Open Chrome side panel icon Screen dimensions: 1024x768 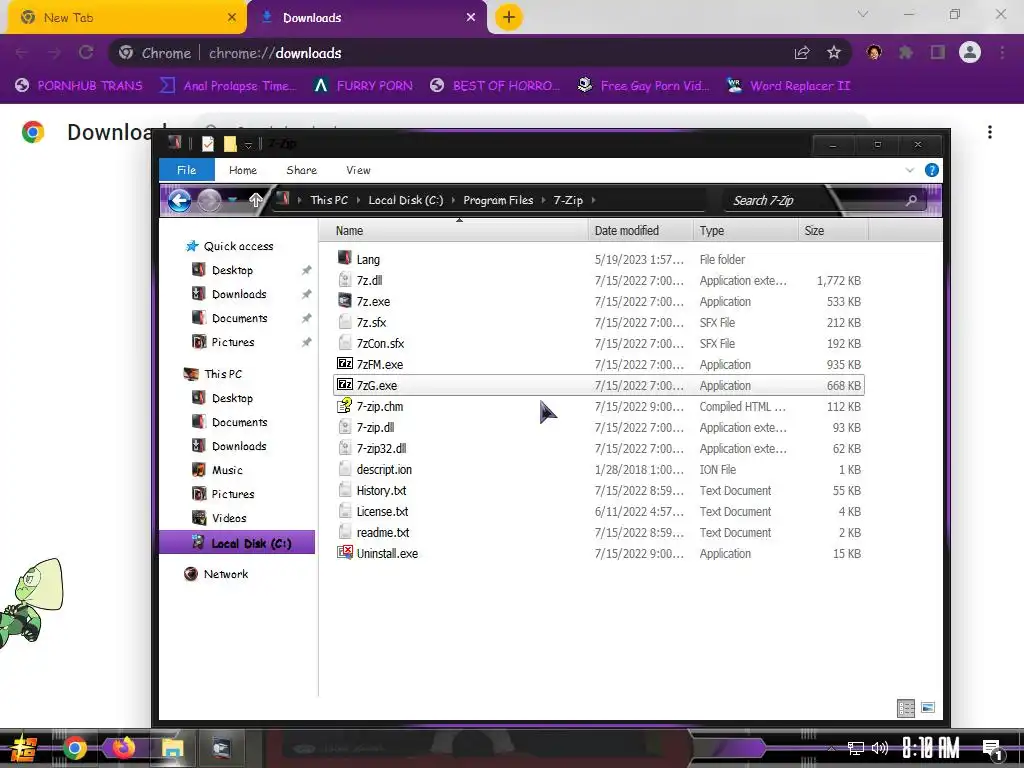pos(938,53)
